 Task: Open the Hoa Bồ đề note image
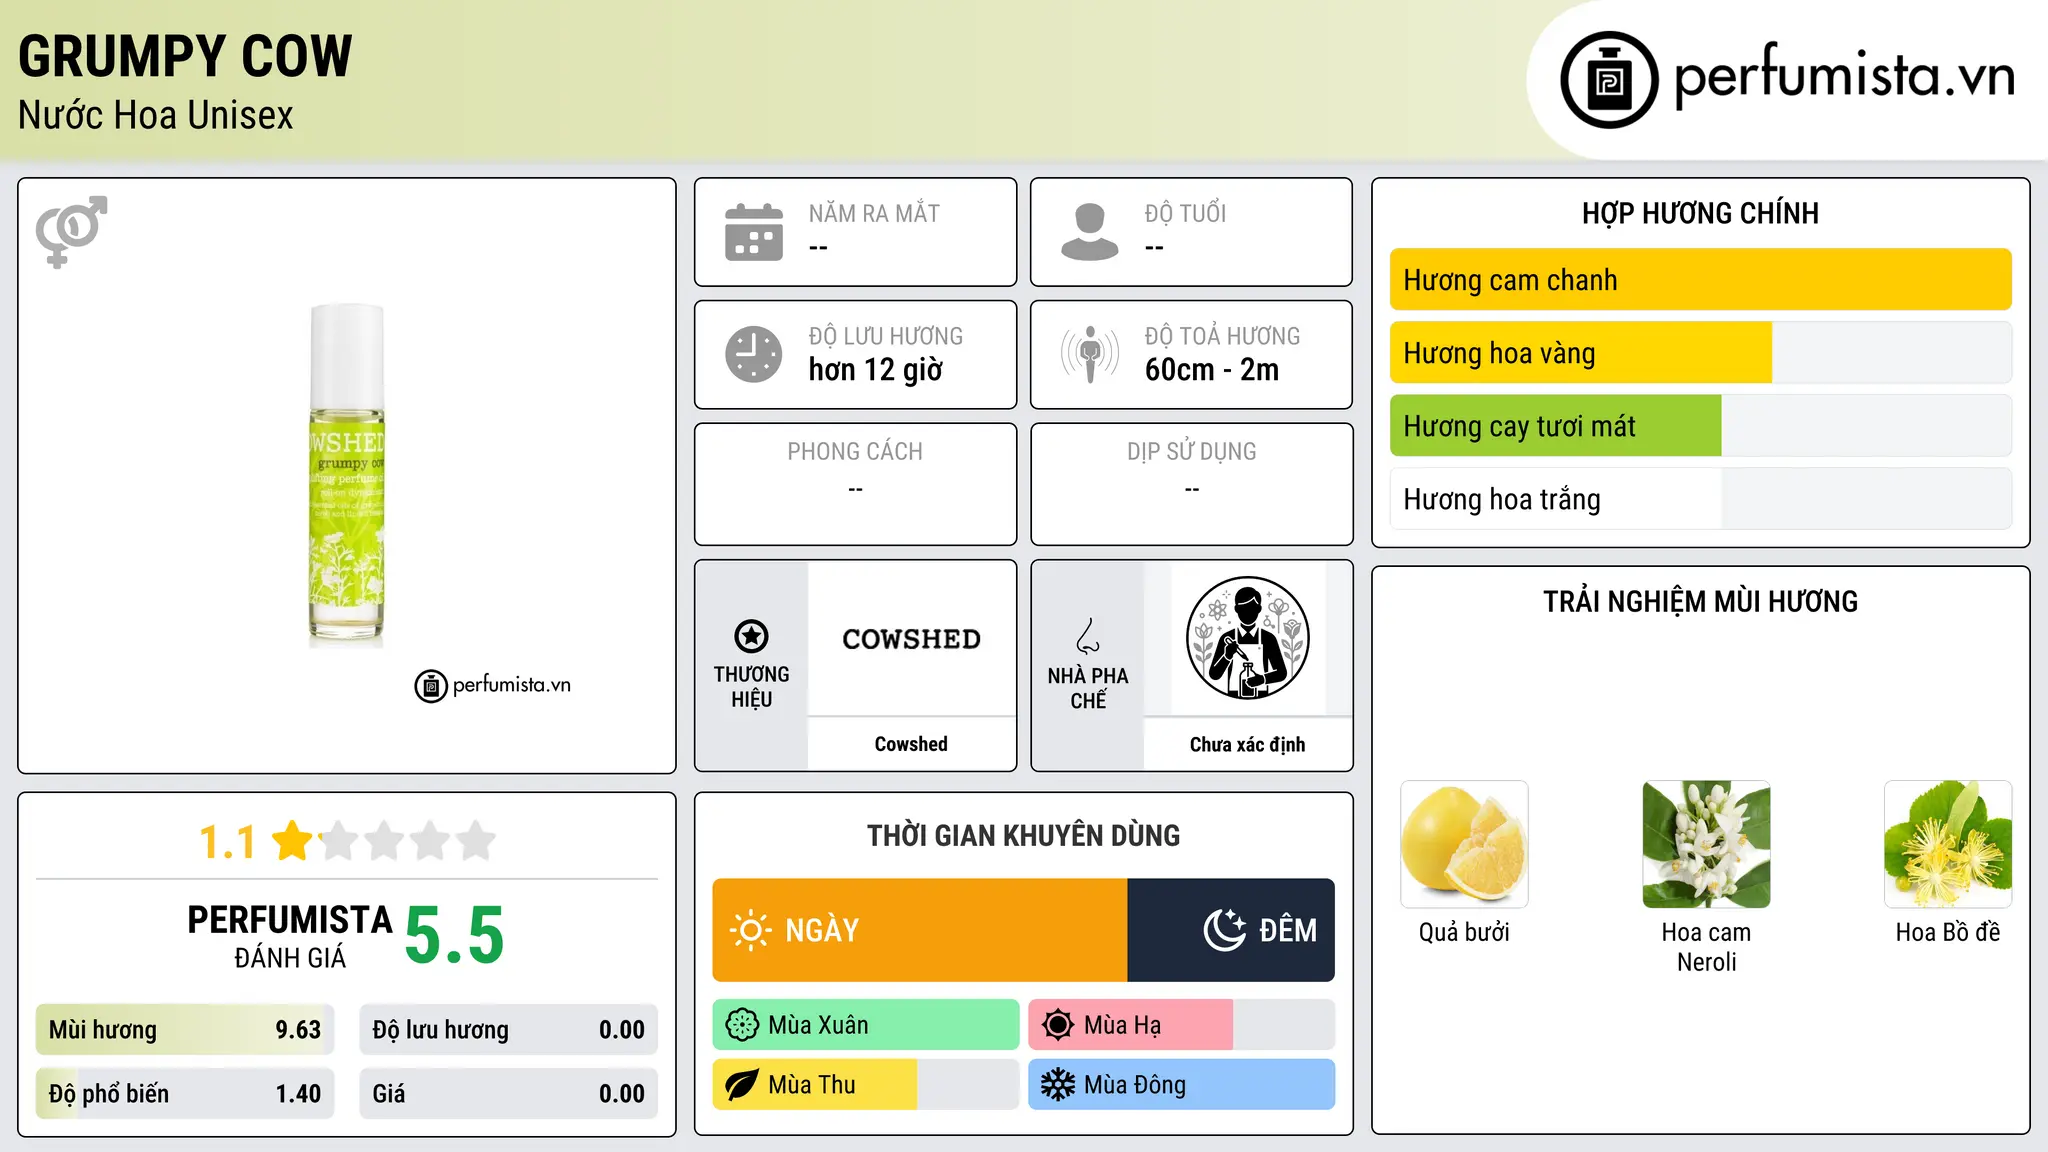tap(1948, 845)
